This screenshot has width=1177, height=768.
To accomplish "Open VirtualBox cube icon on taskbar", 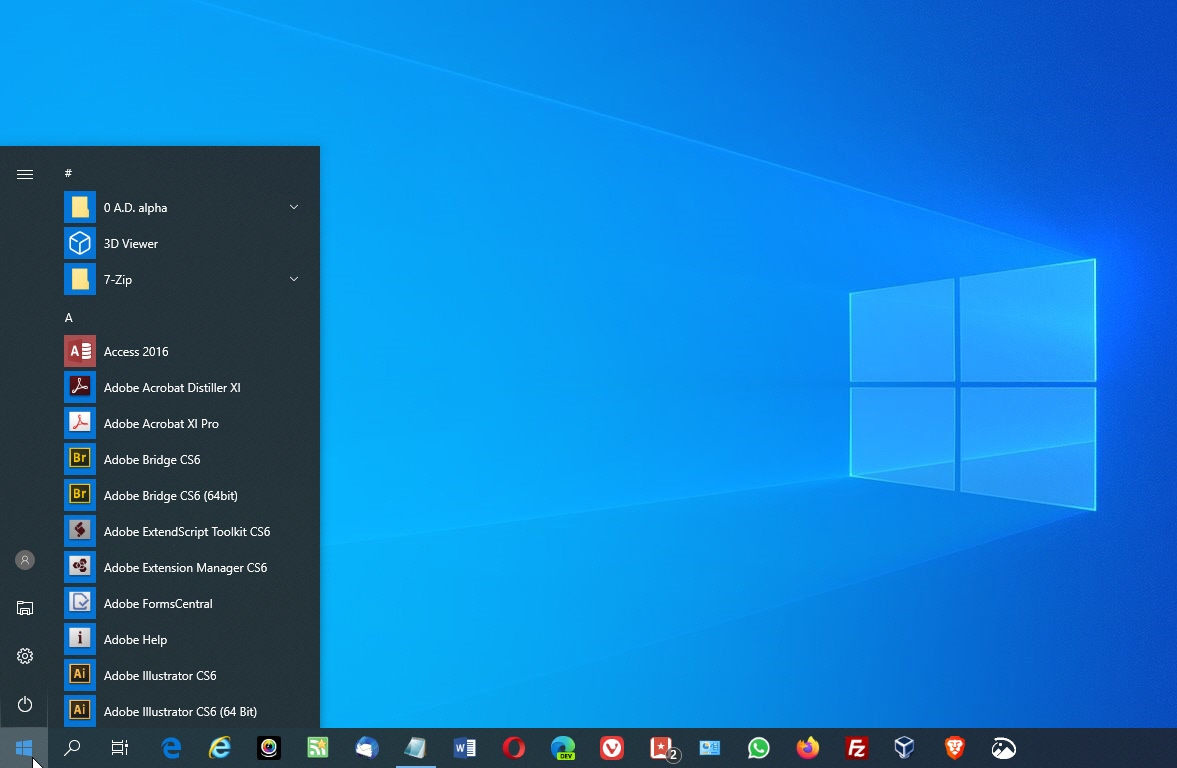I will click(x=905, y=748).
